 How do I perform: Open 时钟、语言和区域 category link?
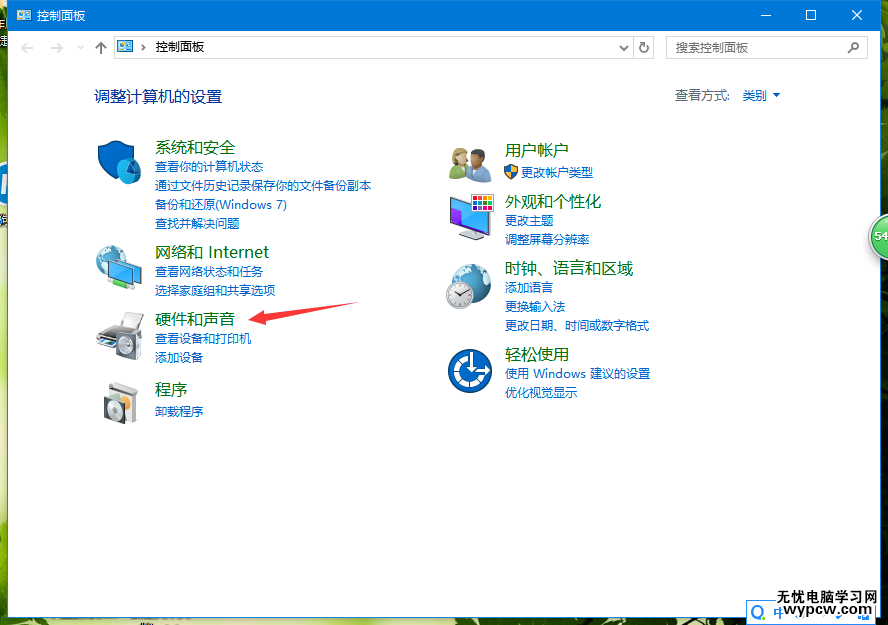pyautogui.click(x=569, y=268)
